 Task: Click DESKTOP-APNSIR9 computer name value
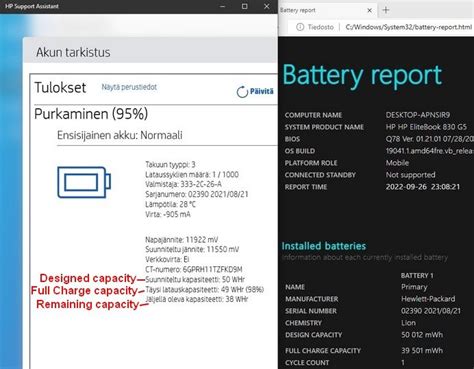418,115
